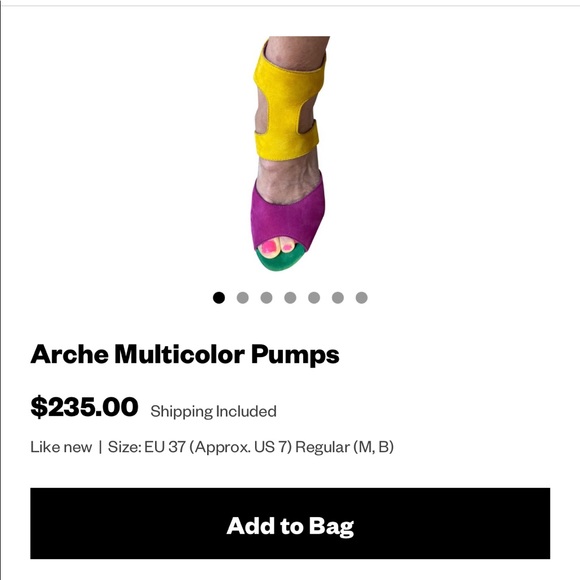Open the last (seventh) carousel dot
The image size is (580, 580).
(x=361, y=297)
